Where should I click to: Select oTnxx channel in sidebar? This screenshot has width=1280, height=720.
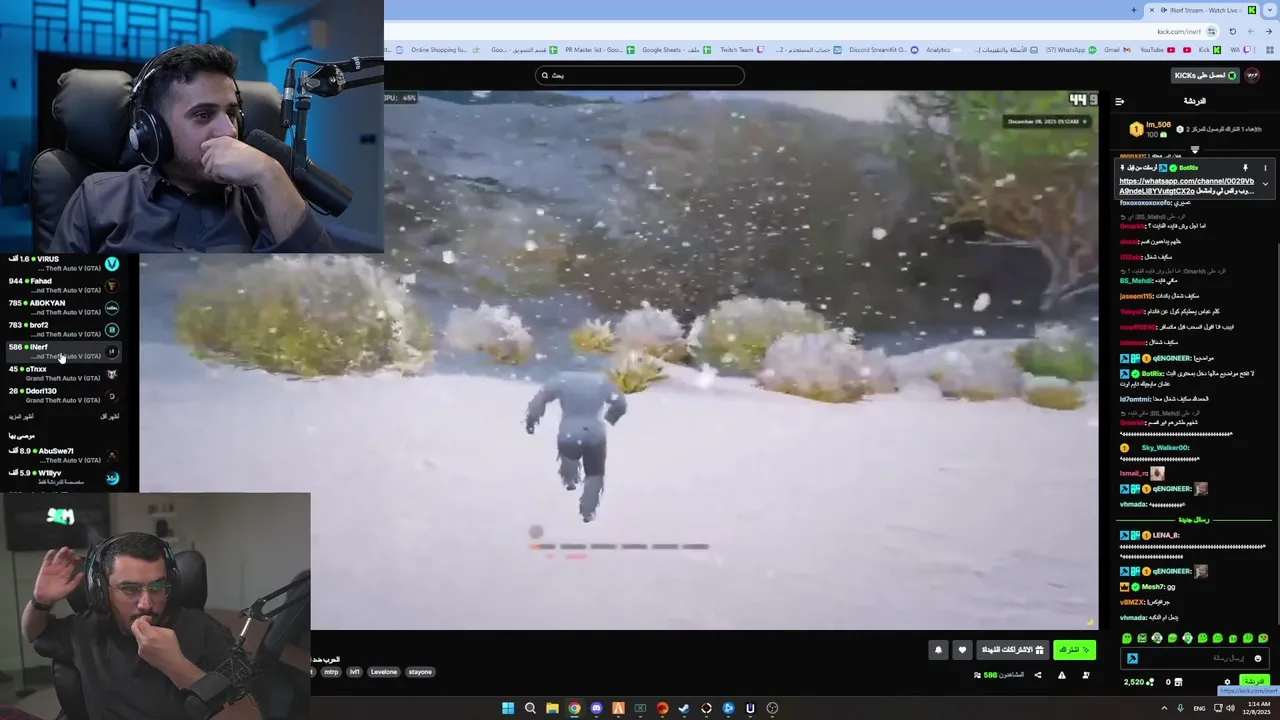[62, 373]
